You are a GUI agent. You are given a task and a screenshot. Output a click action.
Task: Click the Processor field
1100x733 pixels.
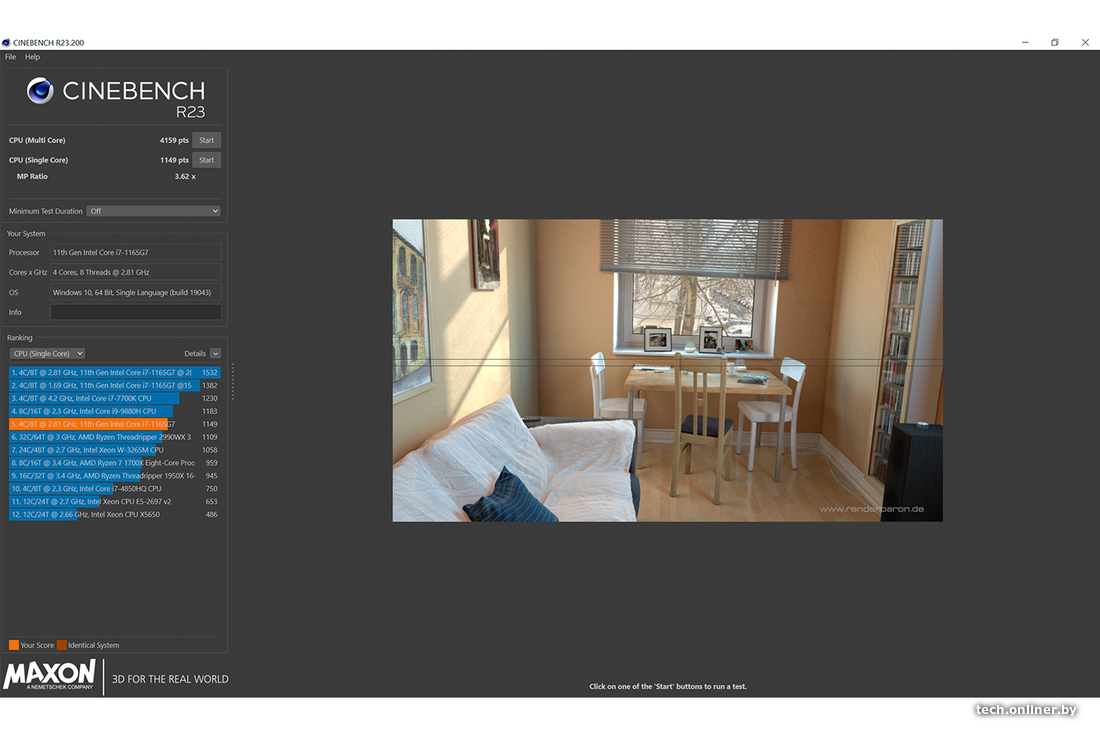[135, 253]
